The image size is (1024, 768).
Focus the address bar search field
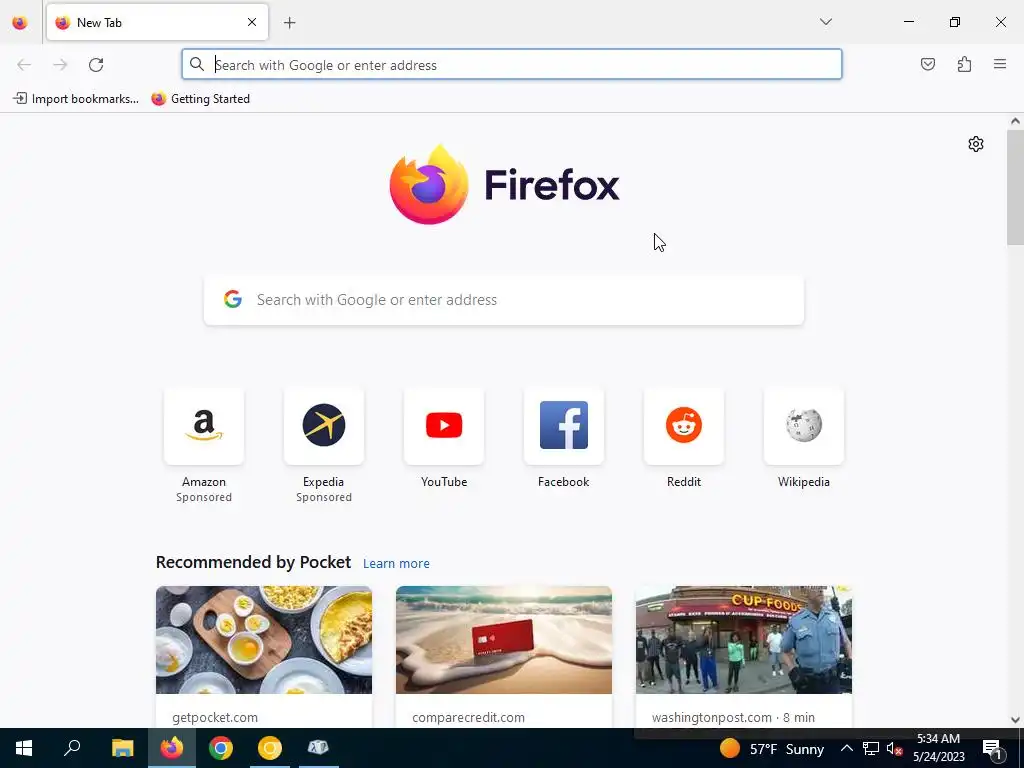(x=512, y=65)
